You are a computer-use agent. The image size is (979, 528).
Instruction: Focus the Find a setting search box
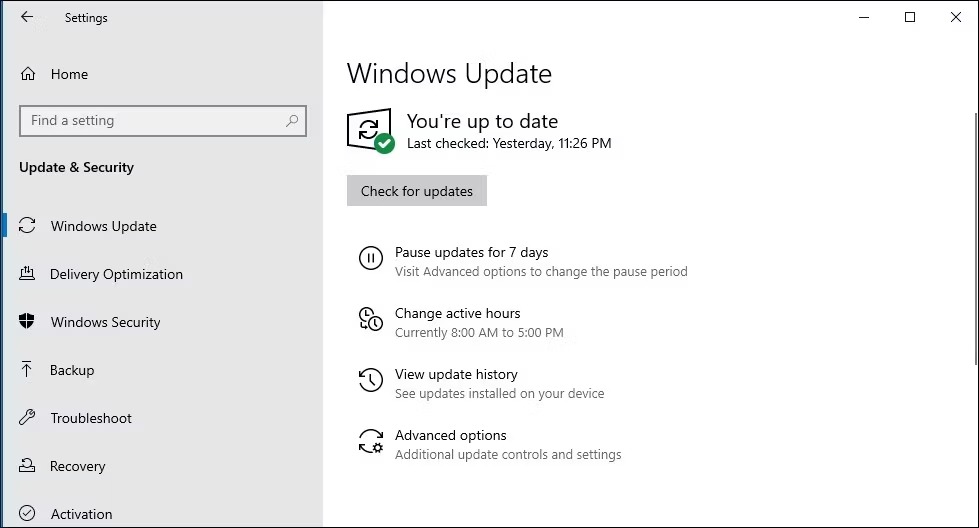pos(163,120)
